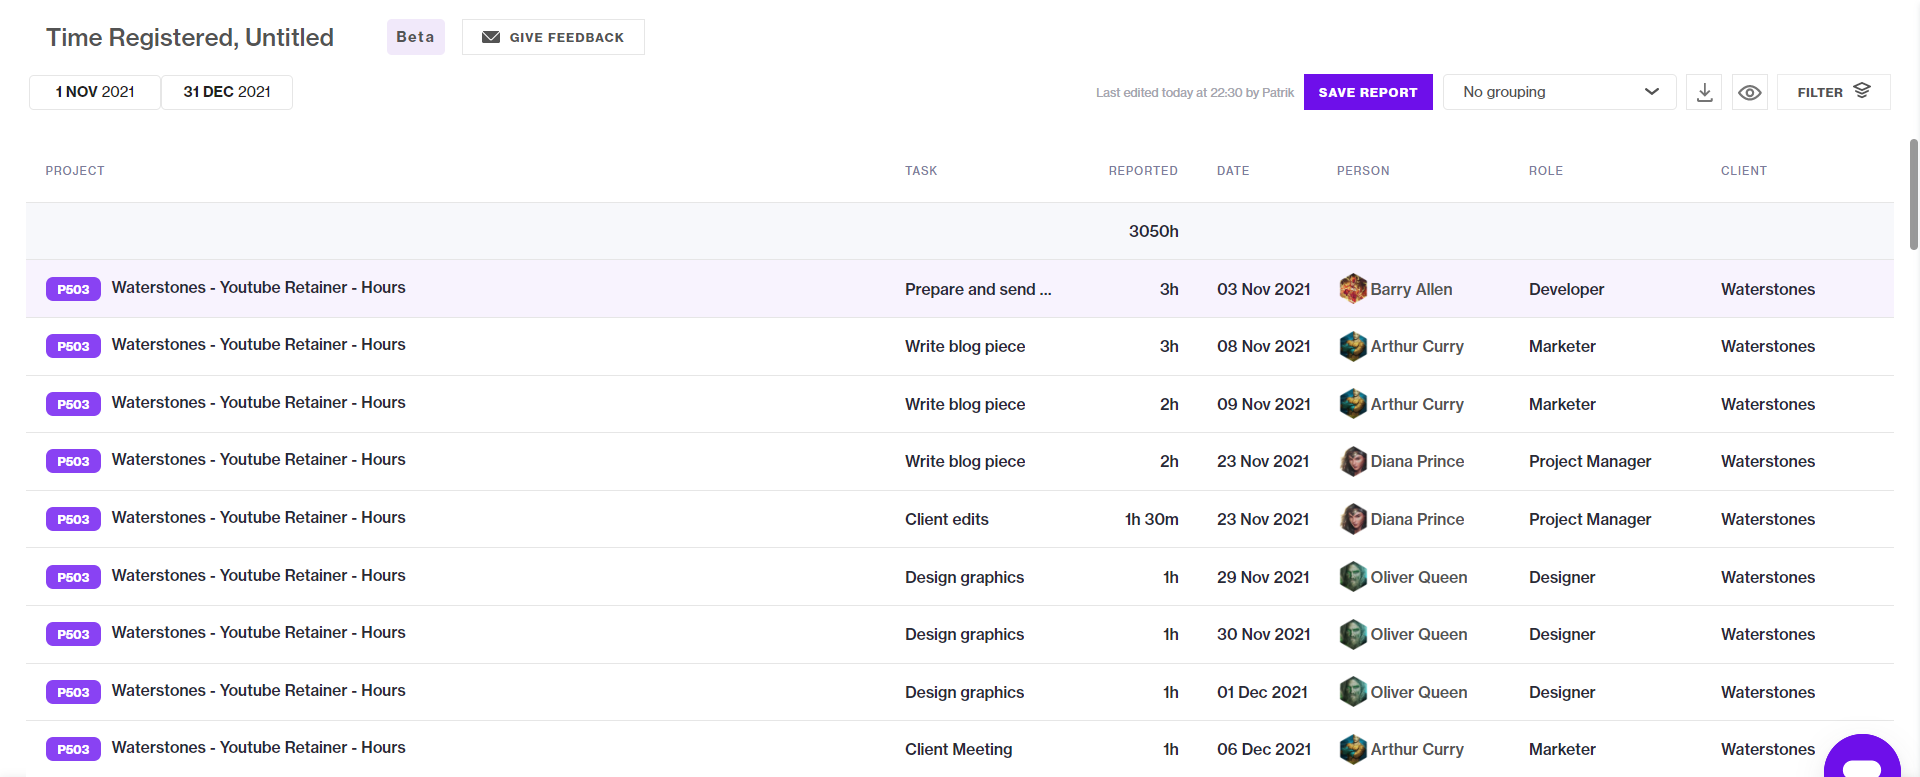
Task: Click the 3050h total hours value
Action: click(x=1153, y=231)
